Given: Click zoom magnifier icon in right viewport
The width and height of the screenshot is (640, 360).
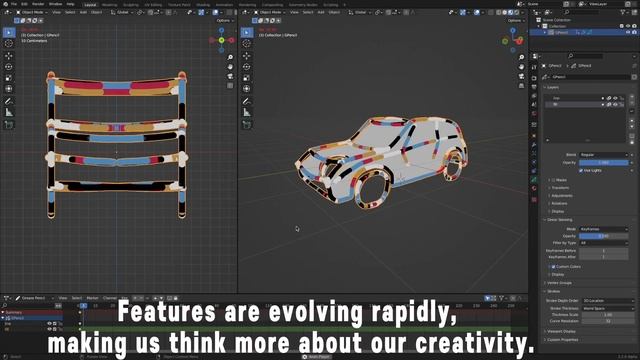Looking at the screenshot, I should click(x=521, y=57).
